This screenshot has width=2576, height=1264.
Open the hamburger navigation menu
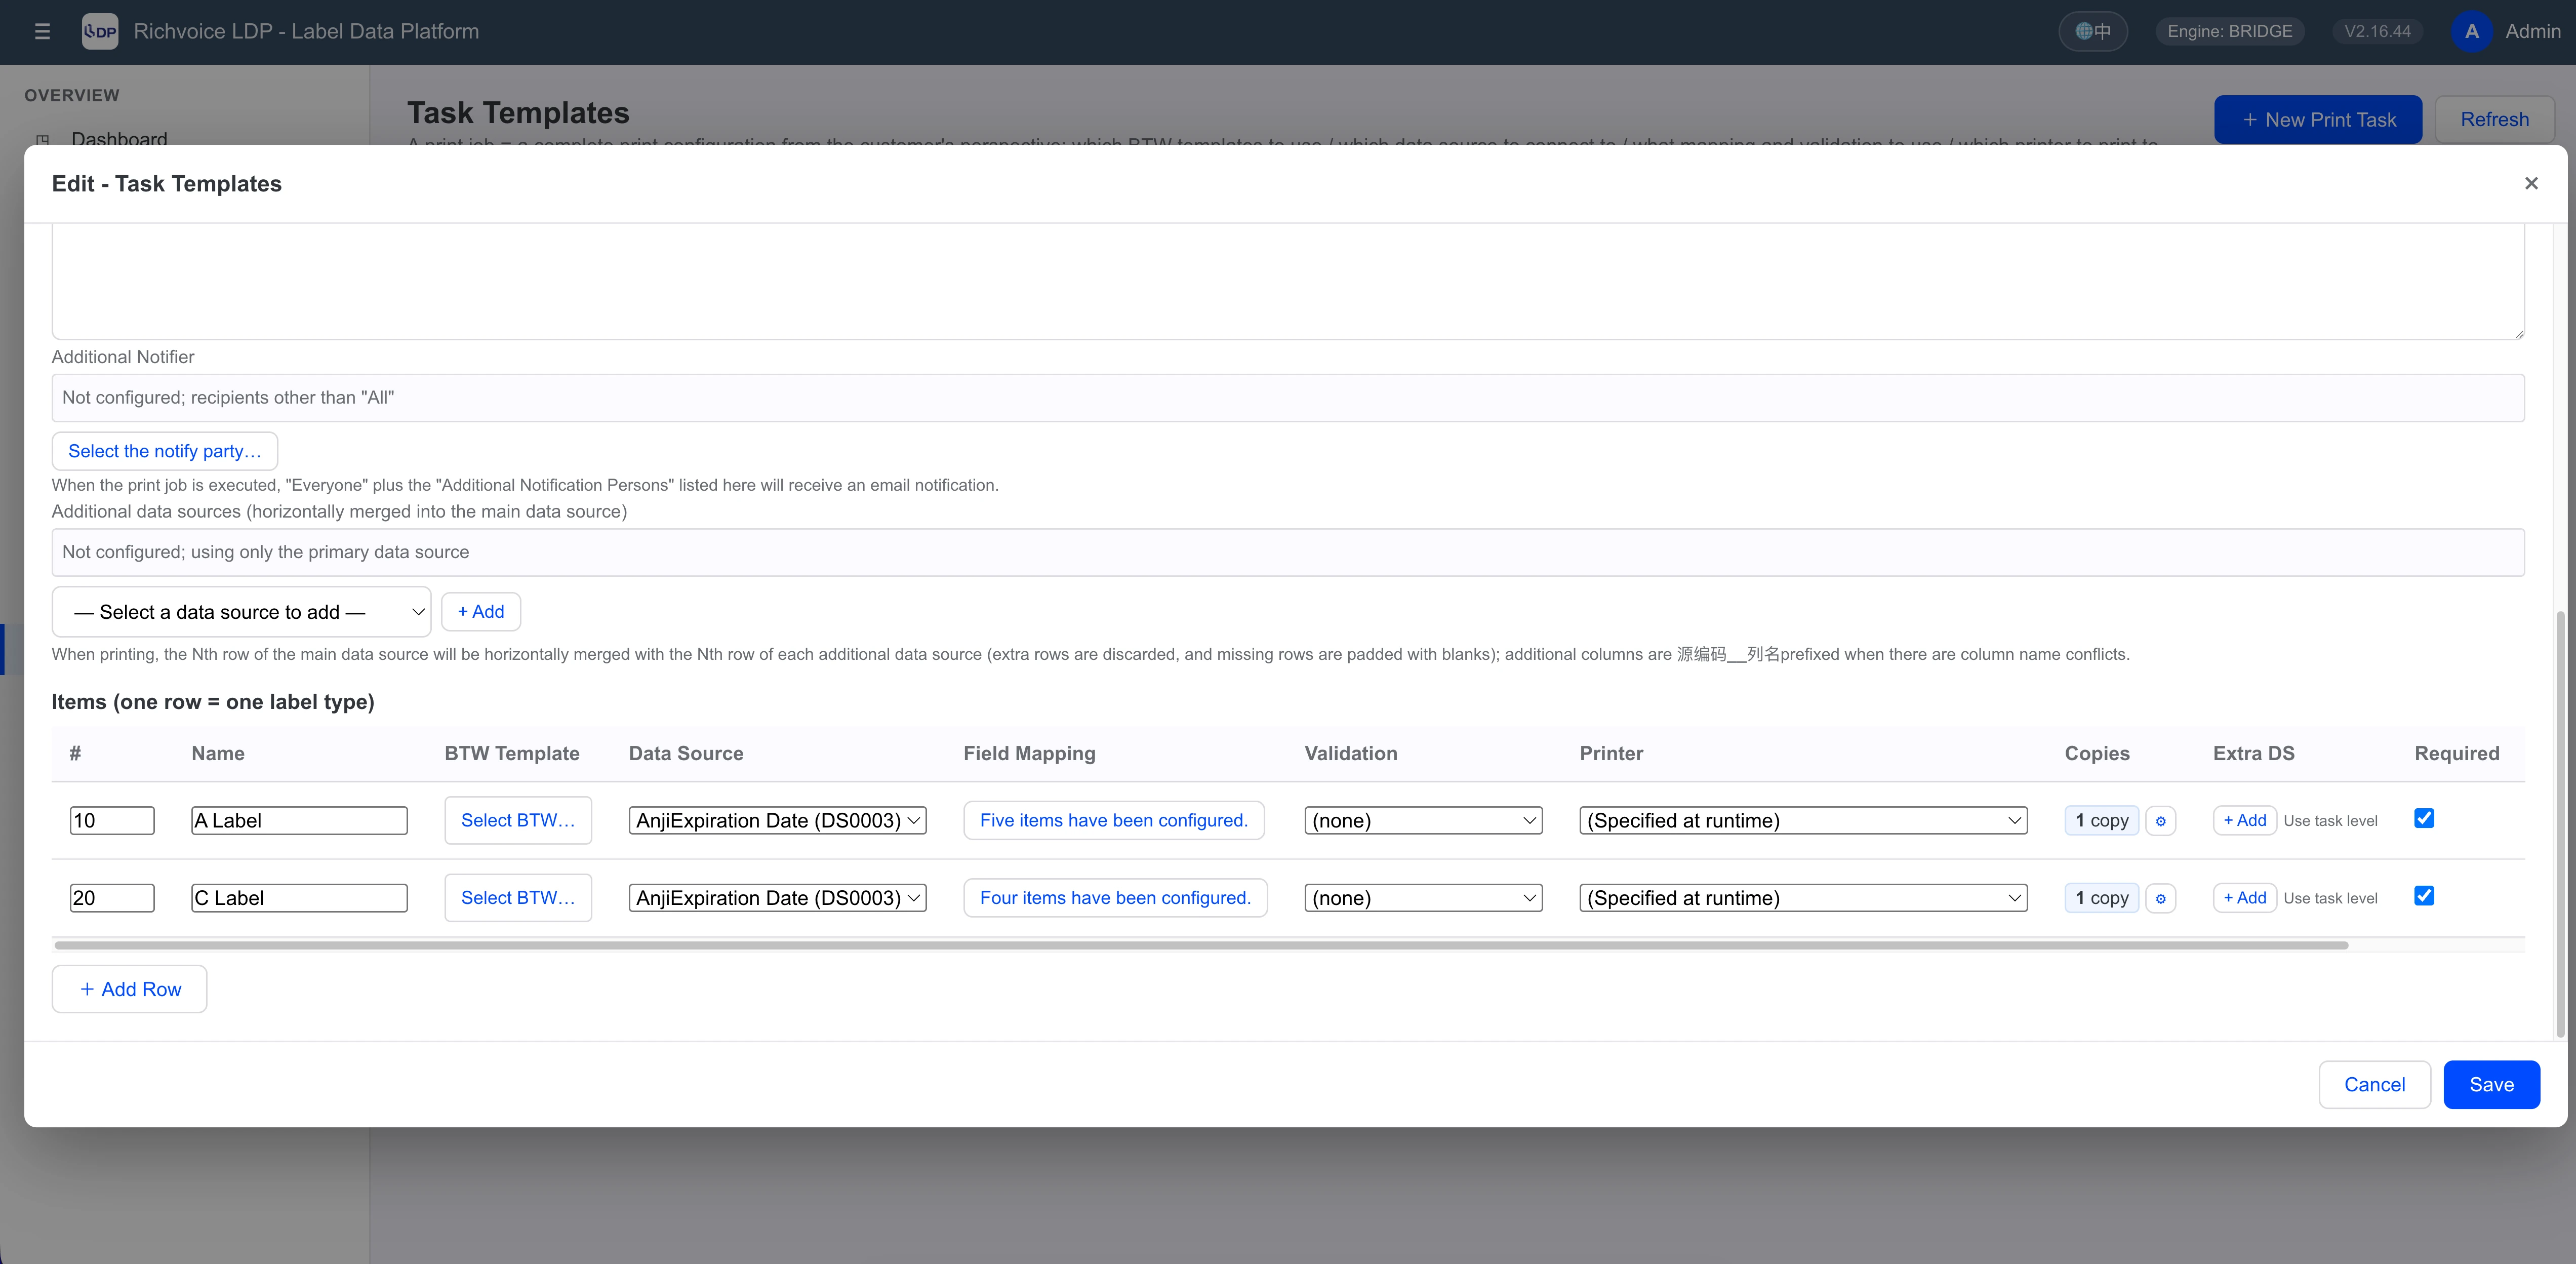pos(42,31)
